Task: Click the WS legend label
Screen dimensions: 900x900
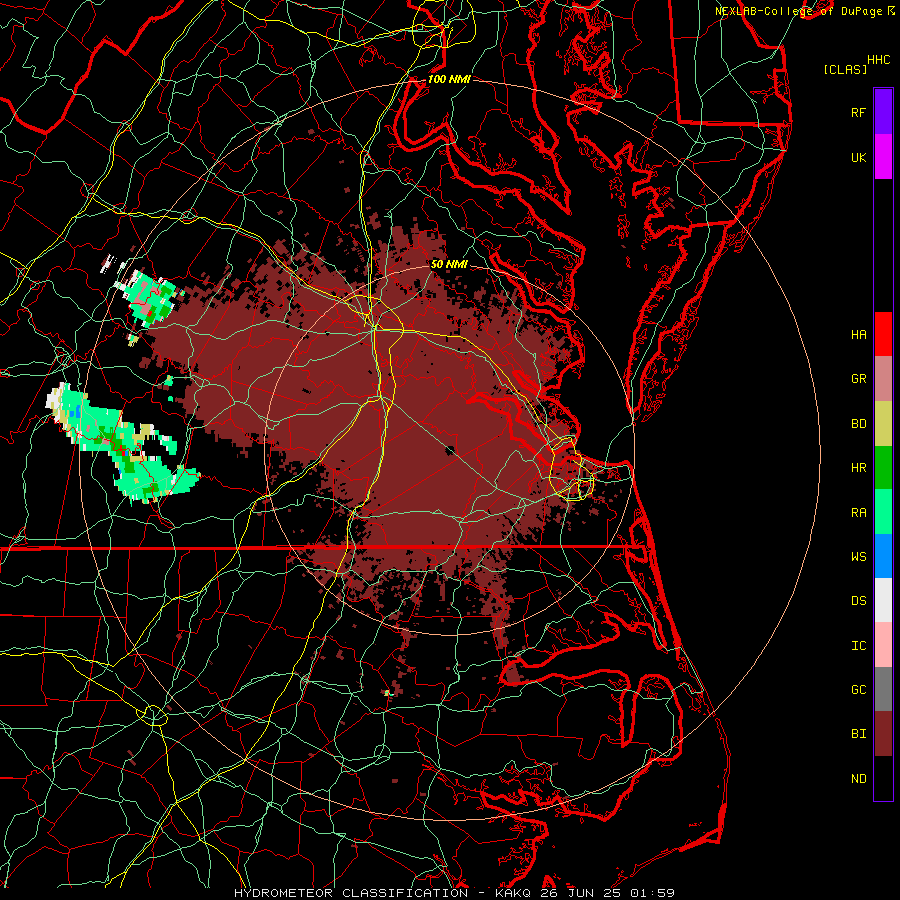Action: tap(859, 556)
